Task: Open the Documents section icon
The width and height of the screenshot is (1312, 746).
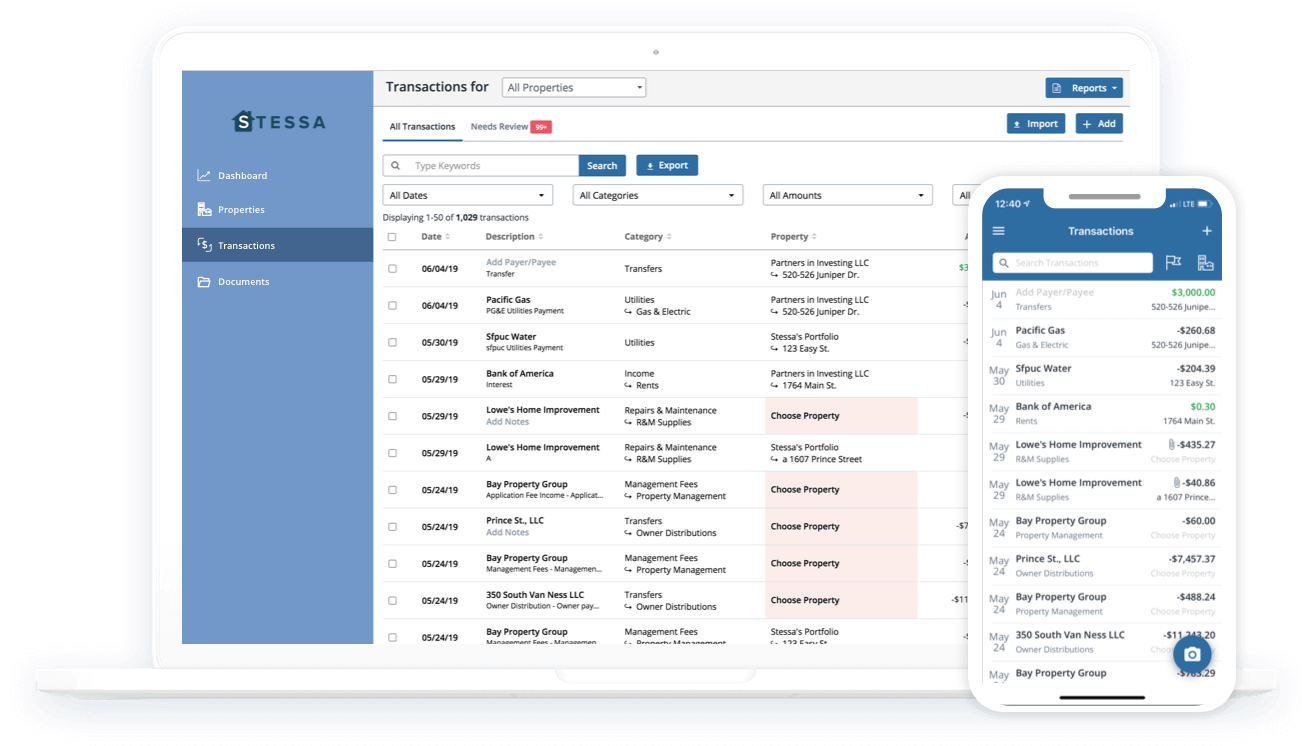Action: pyautogui.click(x=203, y=281)
